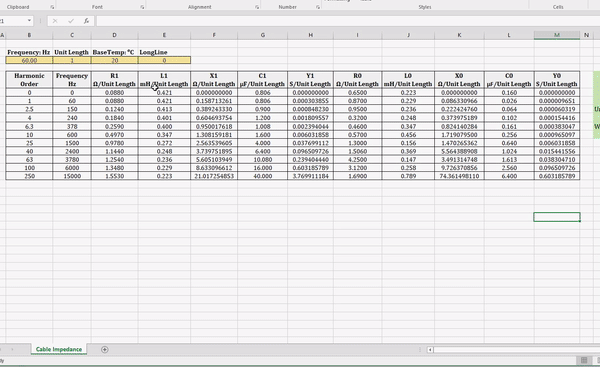
Task: Select column F header
Action: coord(214,35)
